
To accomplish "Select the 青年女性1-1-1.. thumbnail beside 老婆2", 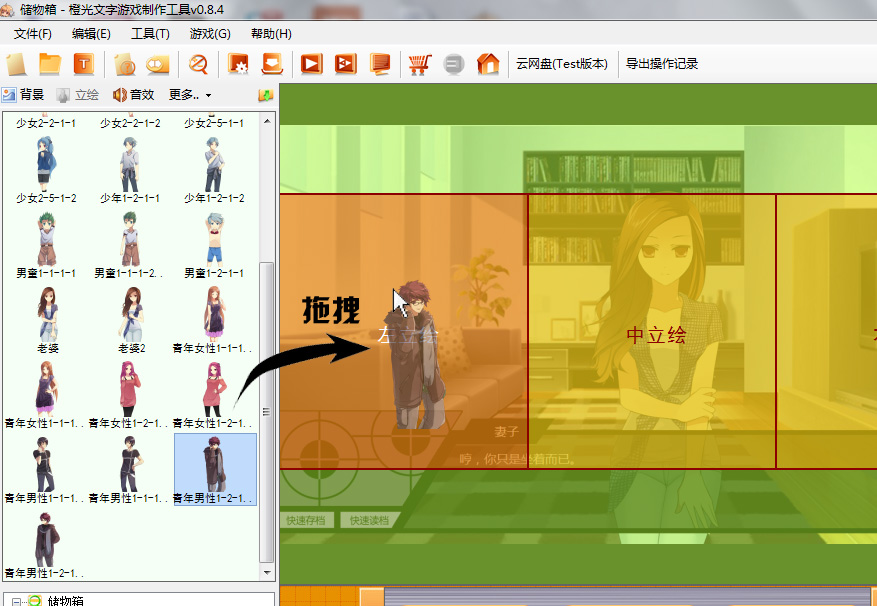I will 213,319.
